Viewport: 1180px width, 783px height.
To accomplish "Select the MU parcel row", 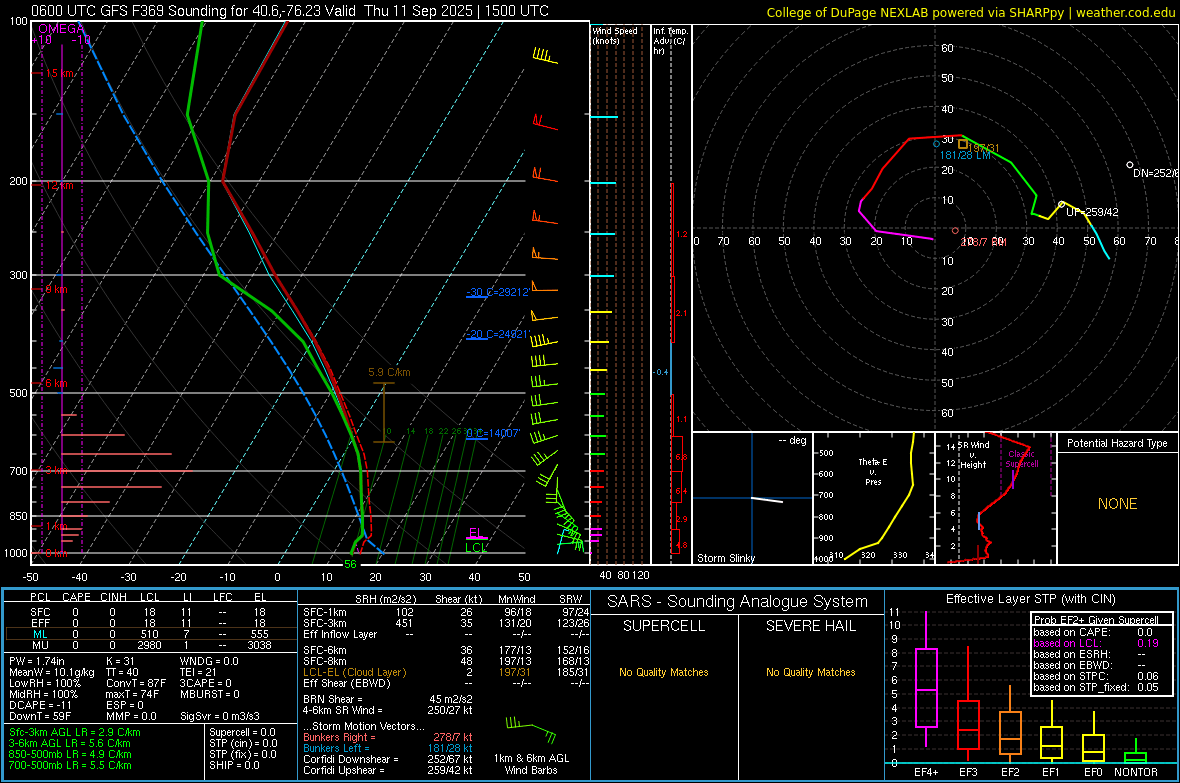I will pos(150,645).
